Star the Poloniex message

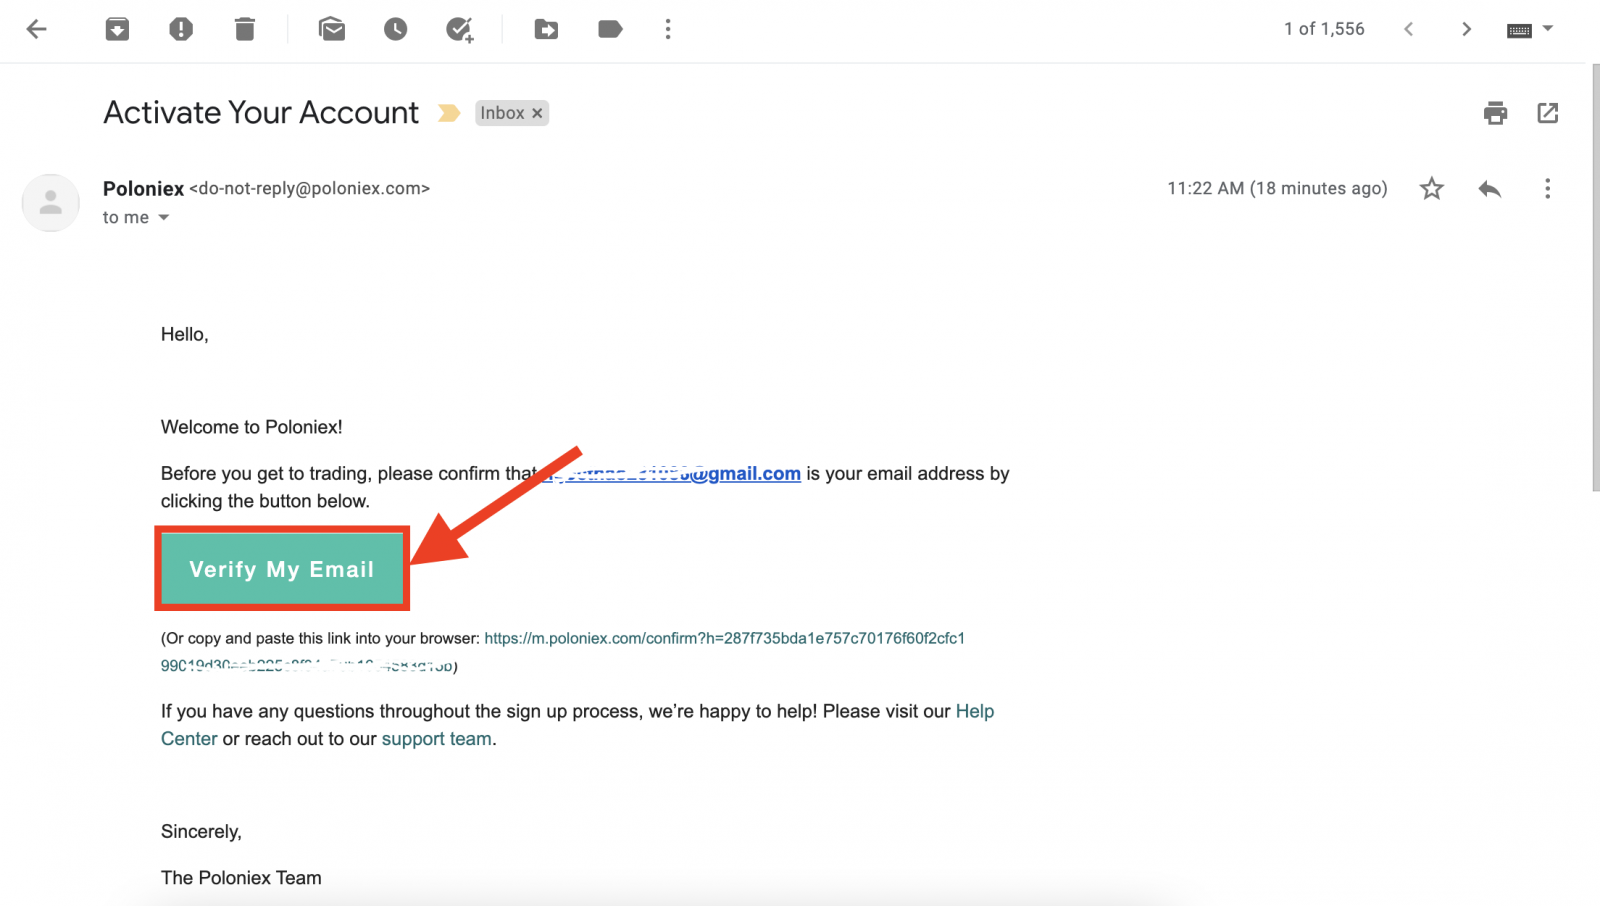click(x=1431, y=188)
